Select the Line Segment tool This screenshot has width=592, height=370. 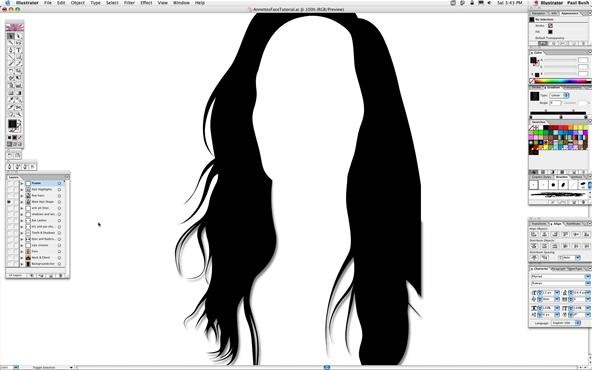tap(11, 57)
